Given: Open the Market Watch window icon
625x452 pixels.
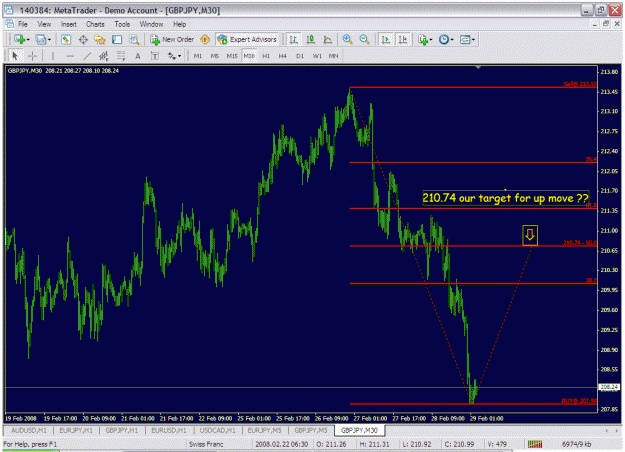Looking at the screenshot, I should pyautogui.click(x=66, y=39).
